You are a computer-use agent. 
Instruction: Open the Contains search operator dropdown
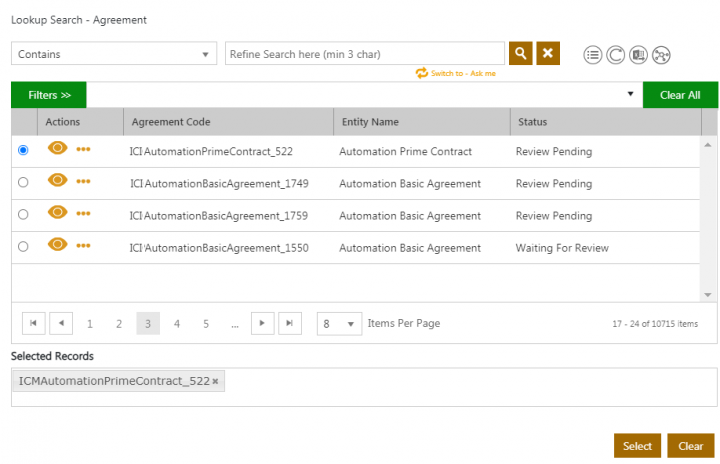coord(114,54)
